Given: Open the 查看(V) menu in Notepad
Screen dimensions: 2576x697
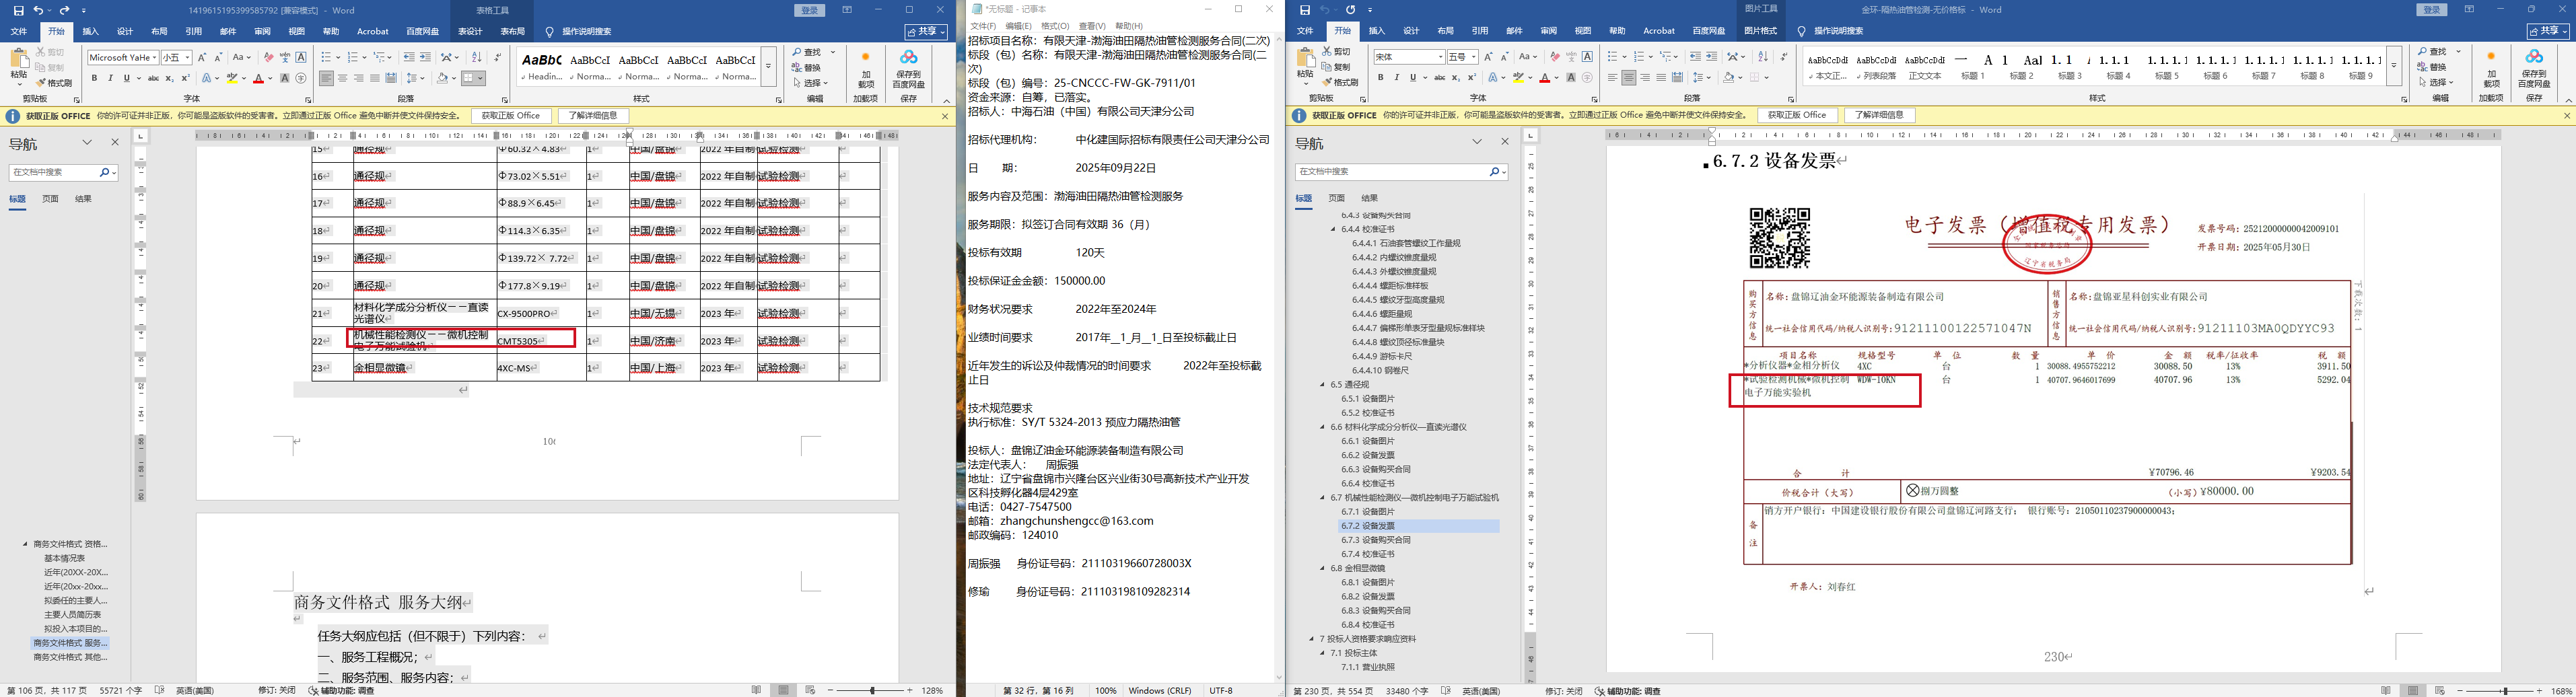Looking at the screenshot, I should pos(1092,26).
